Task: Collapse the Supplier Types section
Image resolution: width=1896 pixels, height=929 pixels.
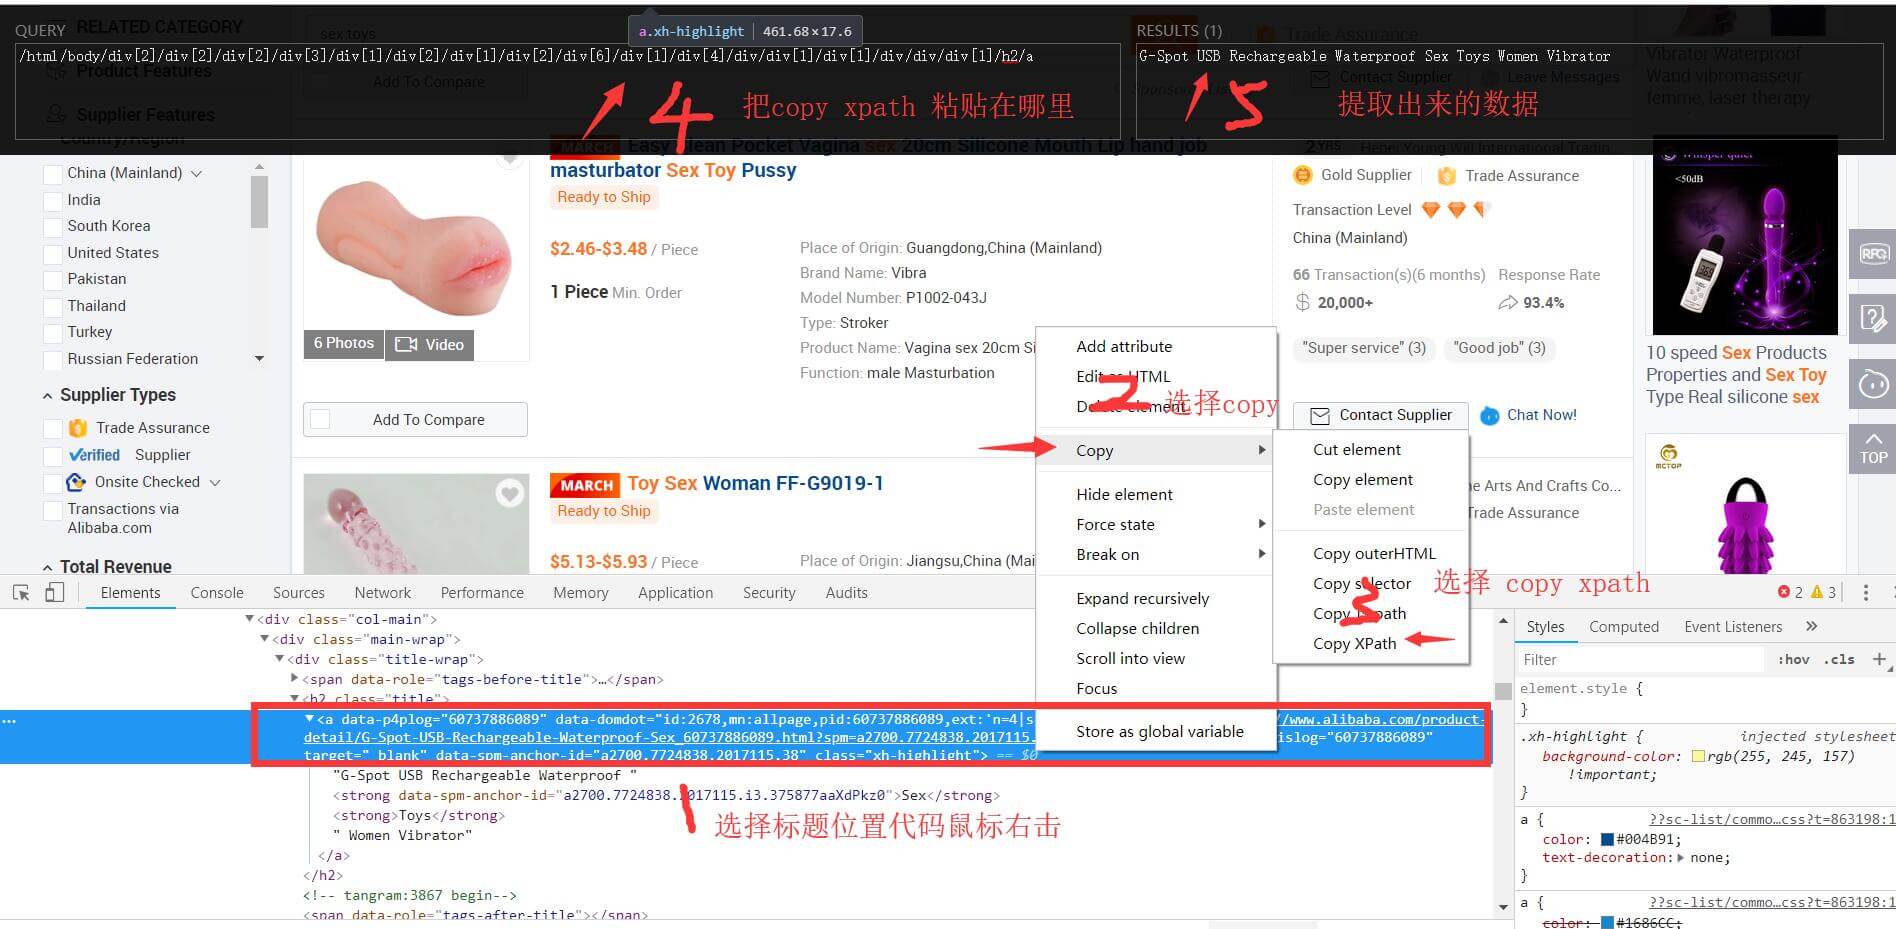Action: 47,396
